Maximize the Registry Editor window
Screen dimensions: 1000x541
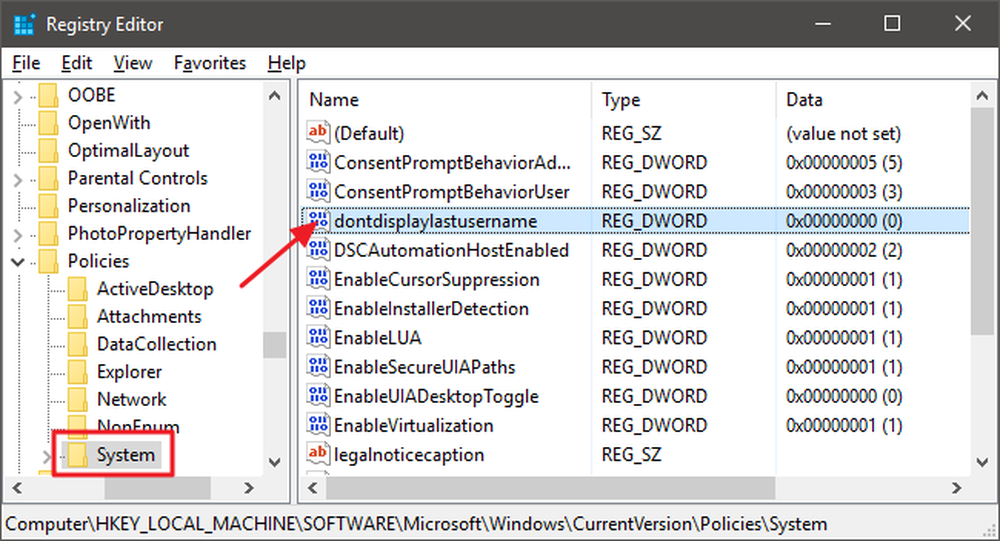892,24
